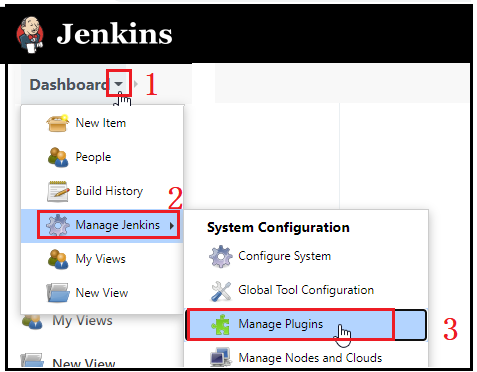Screen dimensions: 477x372
Task: Click the breadcrumb separator arrow after Dashboard
Action: point(136,84)
